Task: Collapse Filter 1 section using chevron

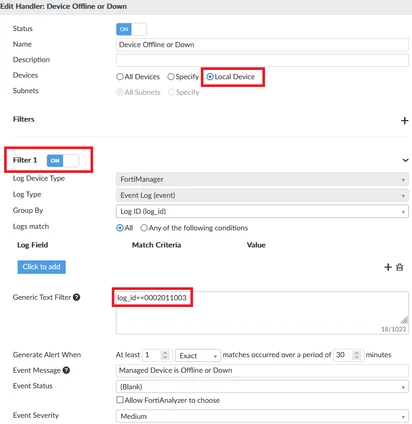Action: coord(405,160)
